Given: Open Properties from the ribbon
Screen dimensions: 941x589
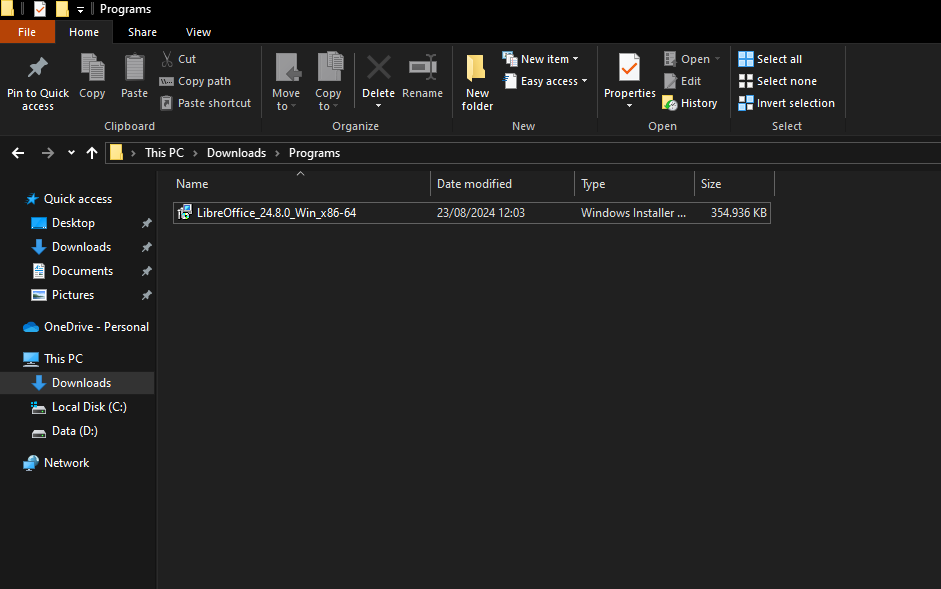Looking at the screenshot, I should pyautogui.click(x=629, y=72).
